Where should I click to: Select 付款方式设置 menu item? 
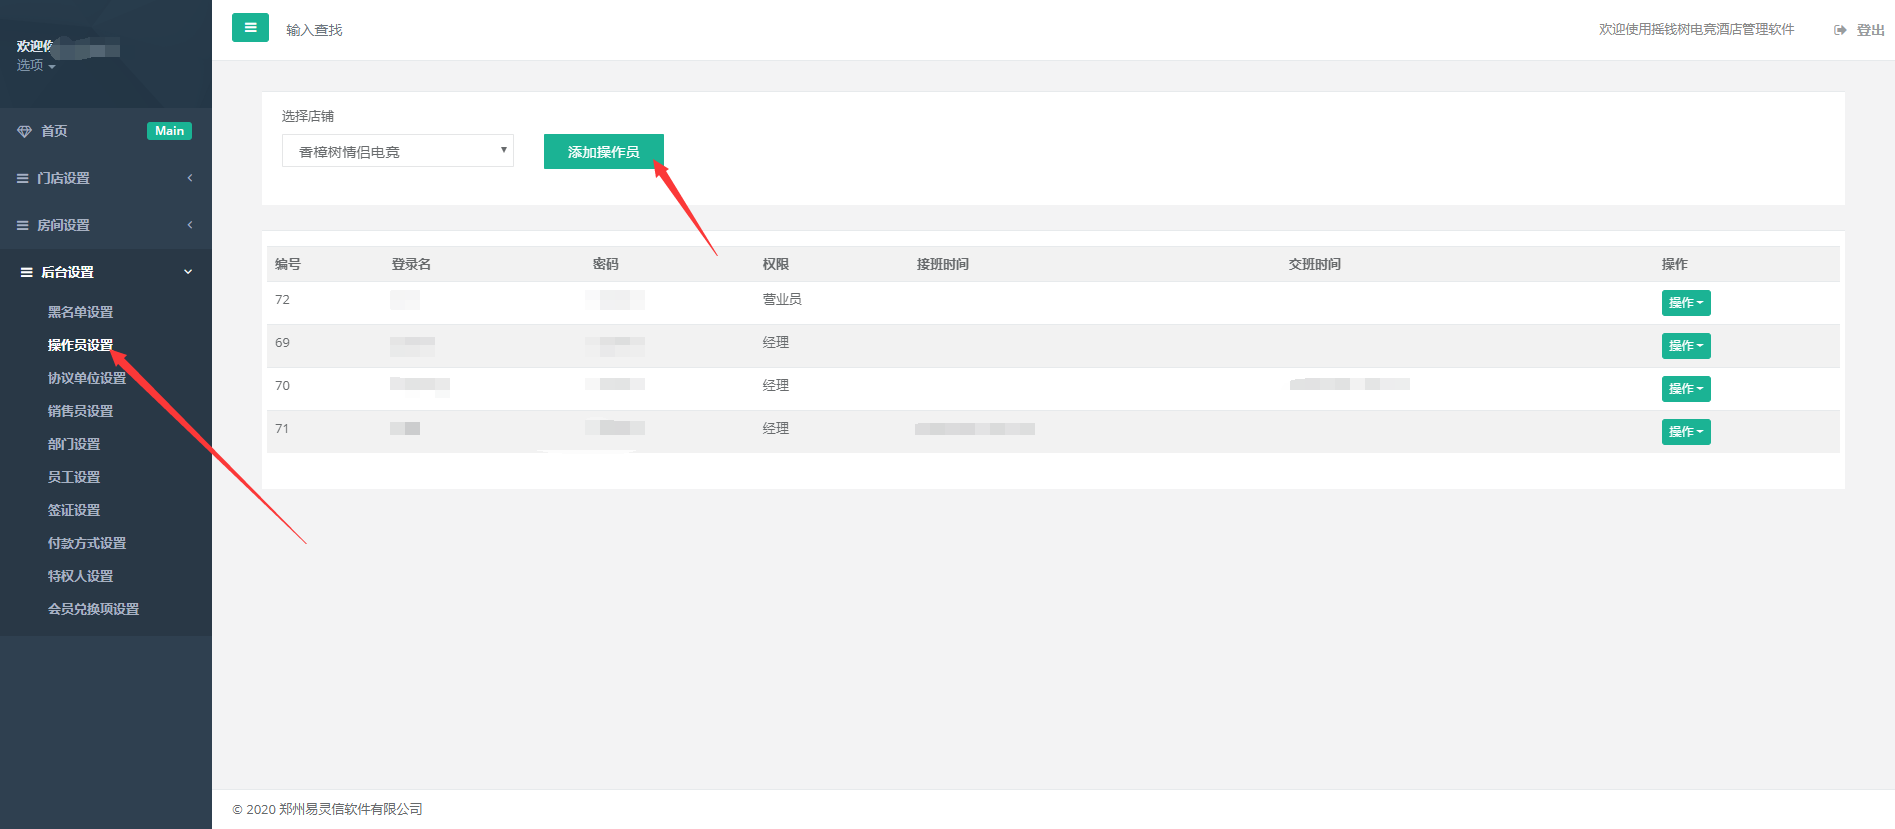87,543
